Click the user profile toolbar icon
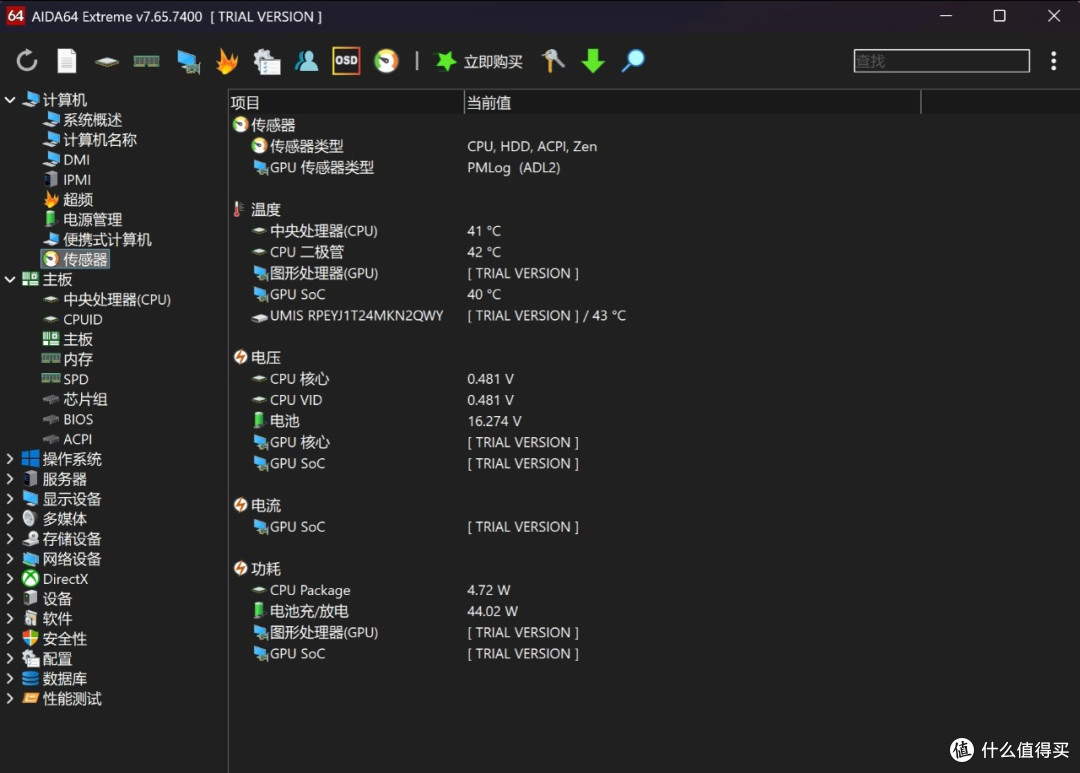The width and height of the screenshot is (1080, 773). 307,61
